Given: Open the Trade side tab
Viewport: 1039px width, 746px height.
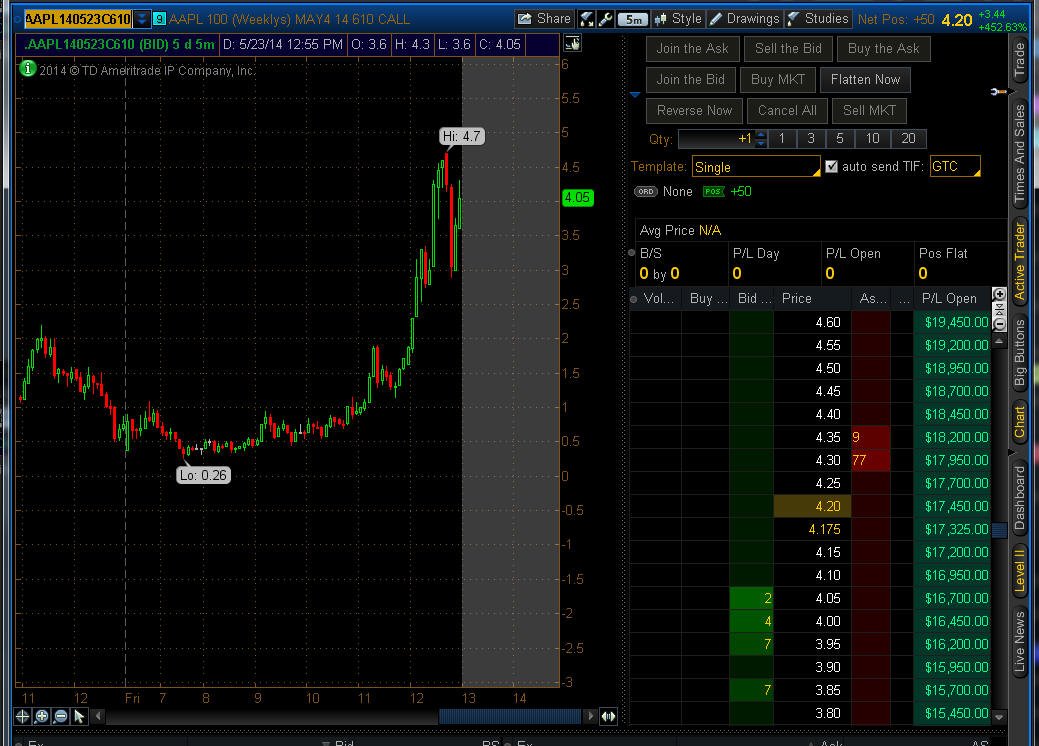Looking at the screenshot, I should (x=1020, y=58).
